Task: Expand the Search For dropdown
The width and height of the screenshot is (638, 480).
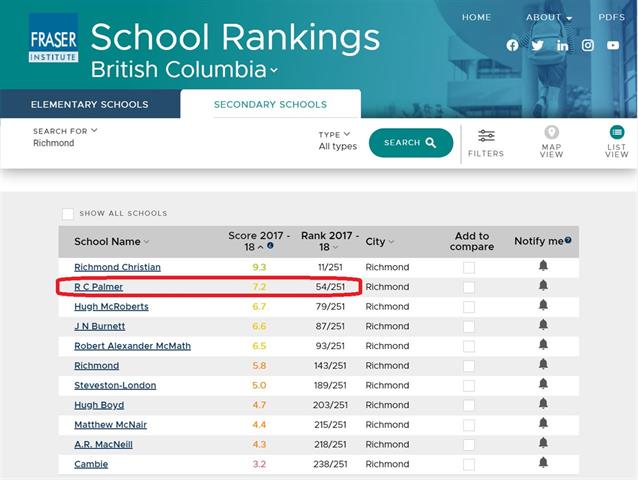Action: tap(65, 131)
